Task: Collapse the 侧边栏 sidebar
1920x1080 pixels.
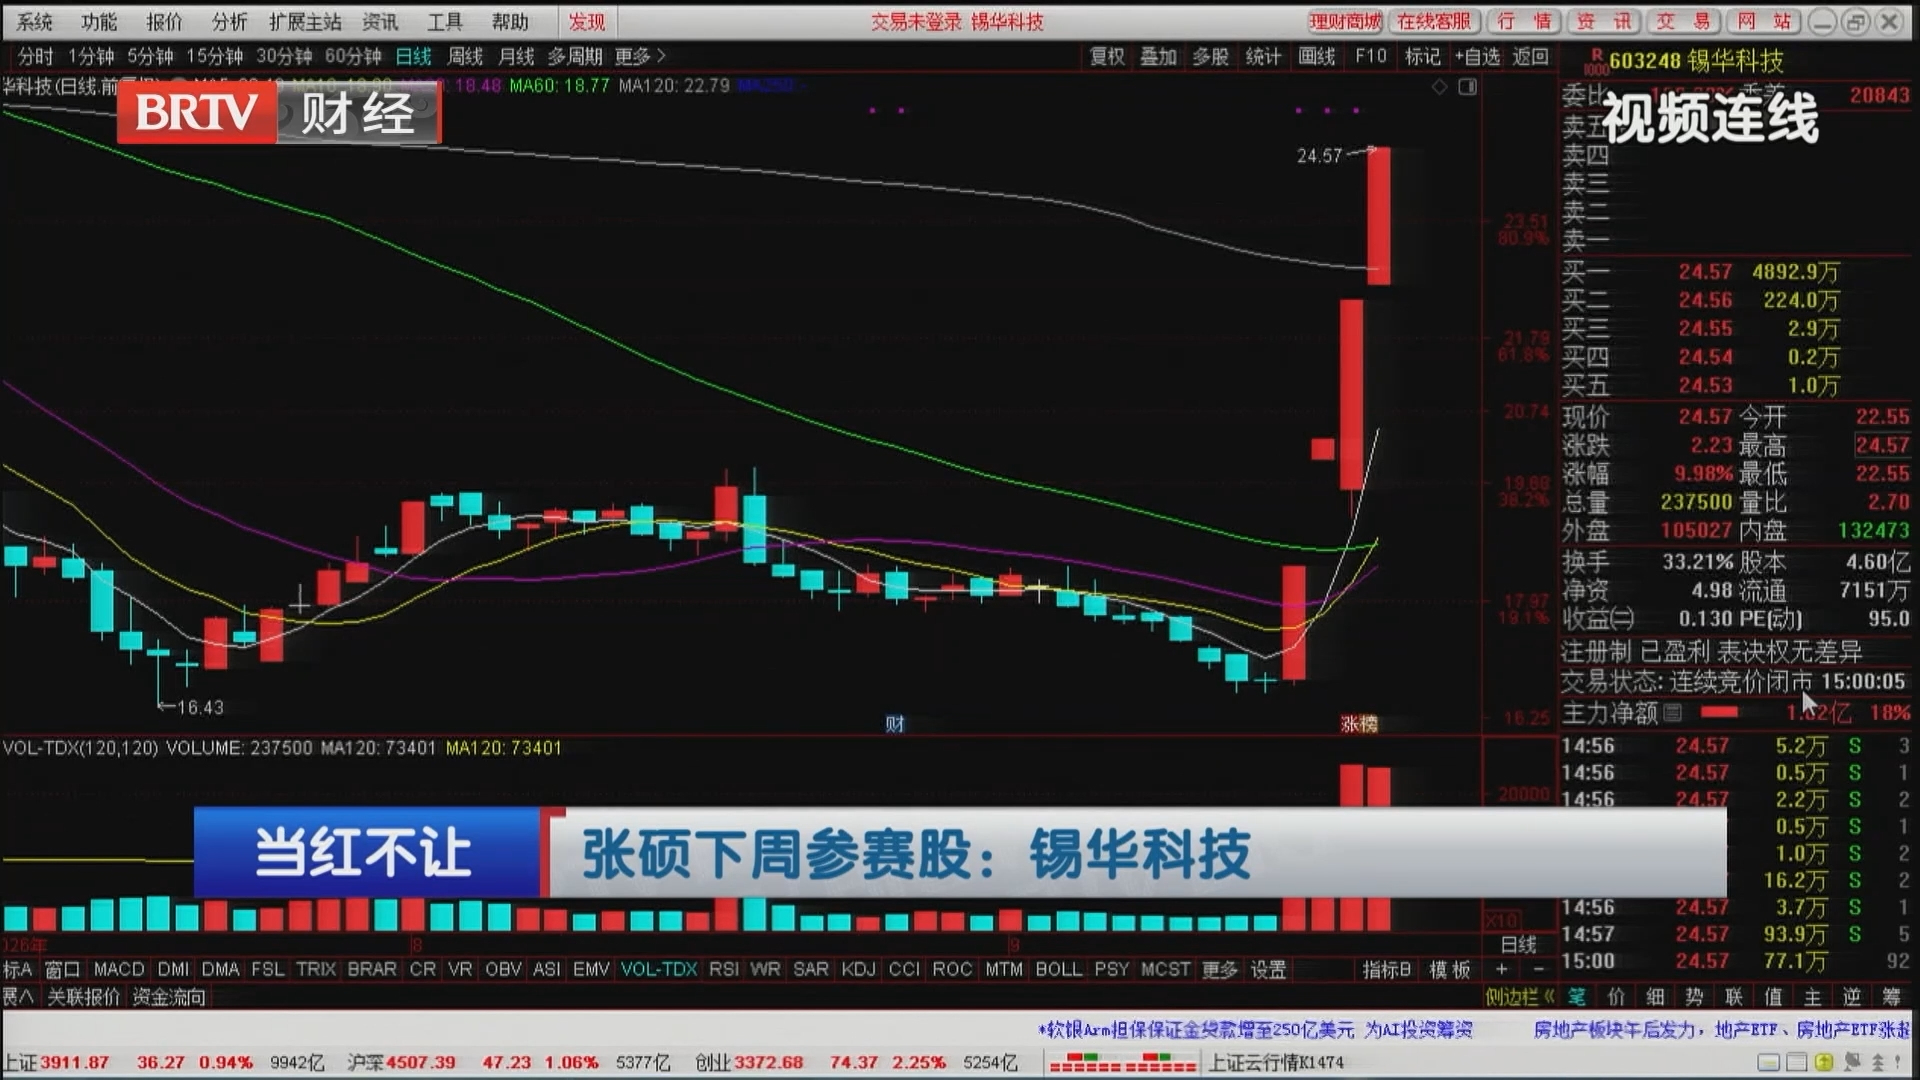Action: click(1520, 996)
